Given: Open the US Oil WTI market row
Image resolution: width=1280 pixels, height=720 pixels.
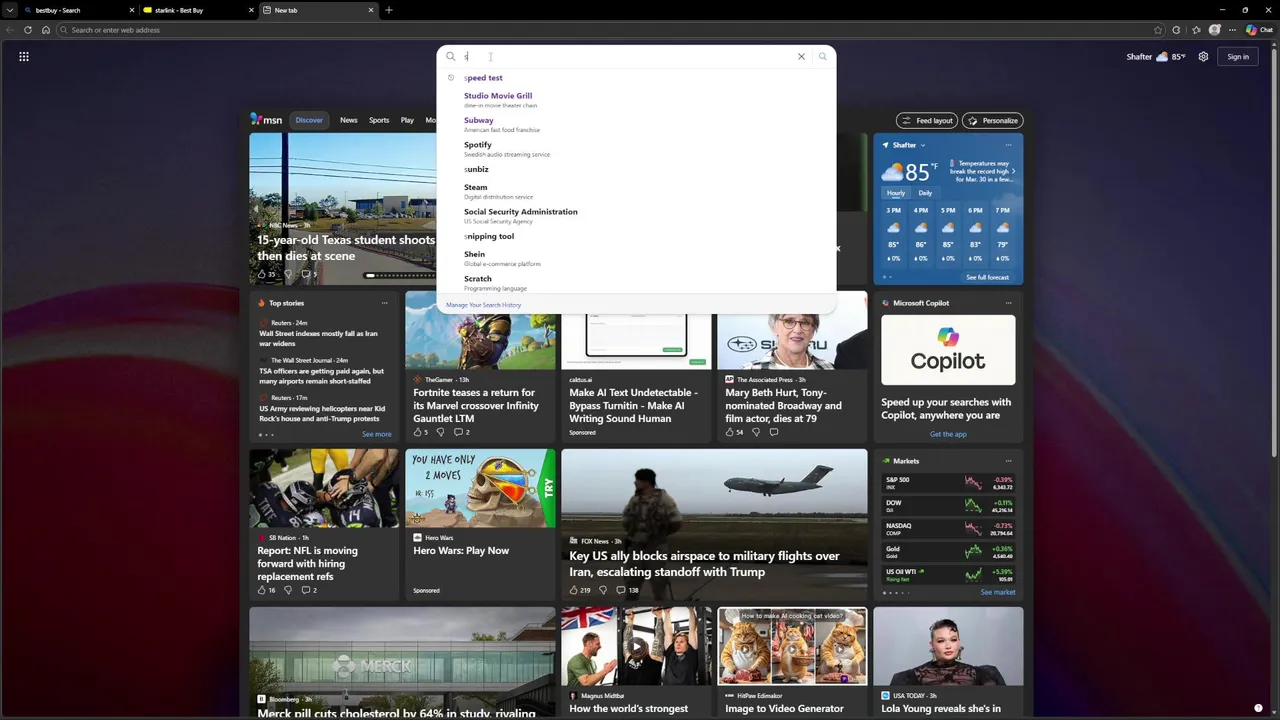Looking at the screenshot, I should click(948, 574).
